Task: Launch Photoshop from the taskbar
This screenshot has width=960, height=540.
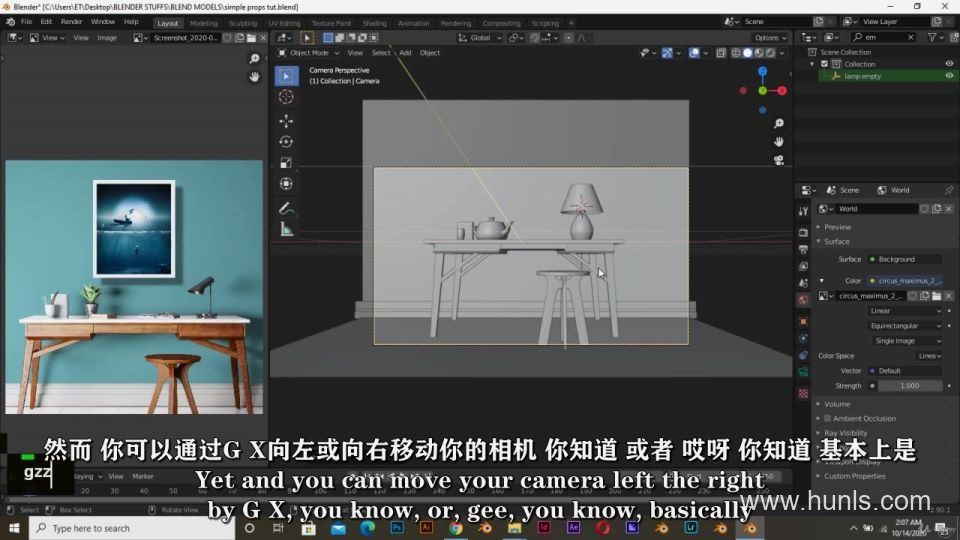Action: tap(397, 528)
